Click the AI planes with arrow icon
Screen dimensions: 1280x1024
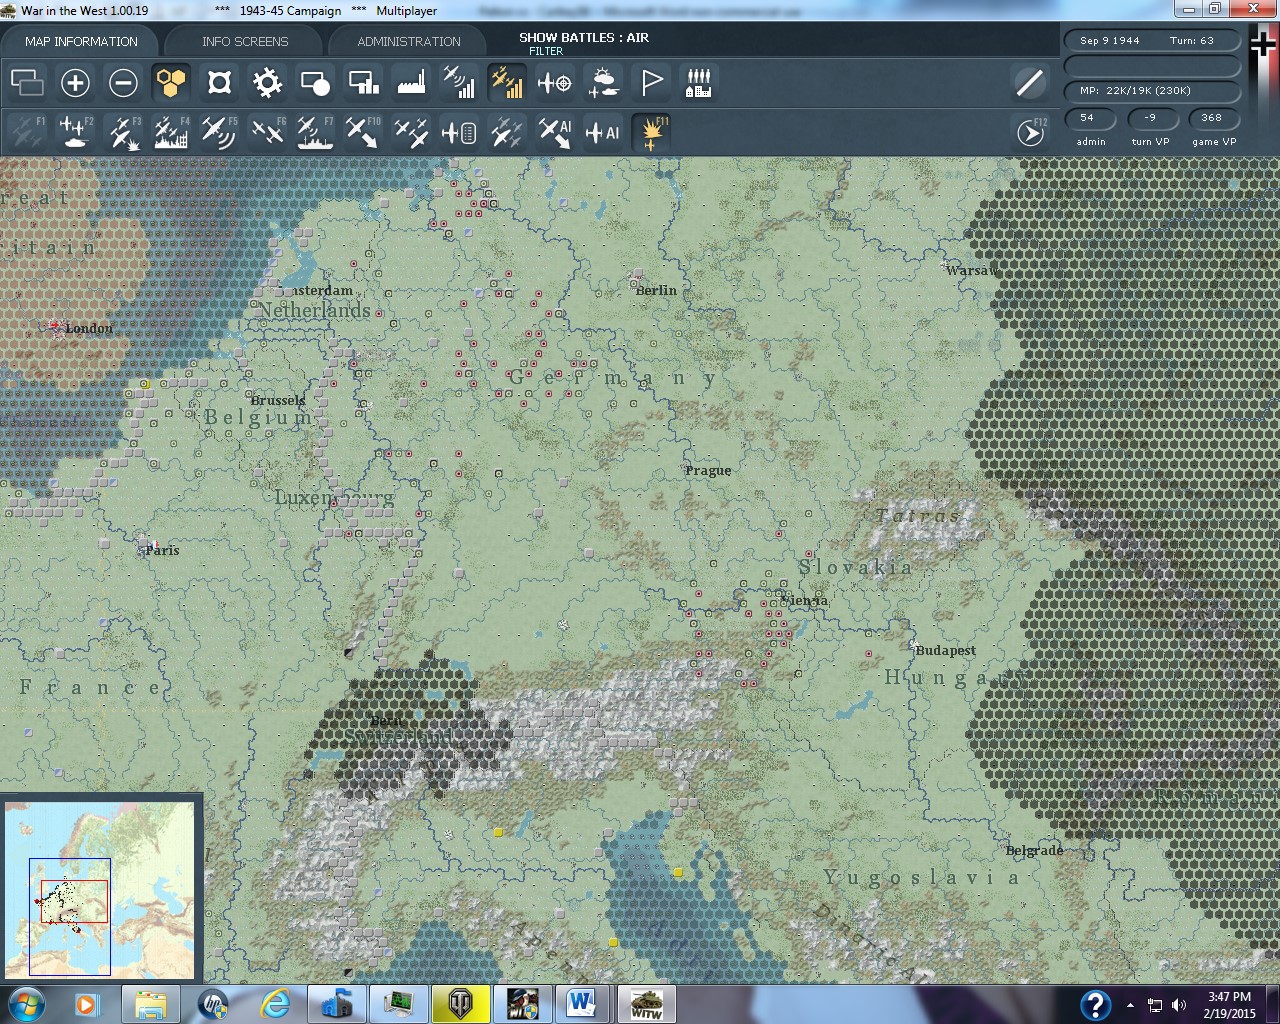click(x=555, y=132)
